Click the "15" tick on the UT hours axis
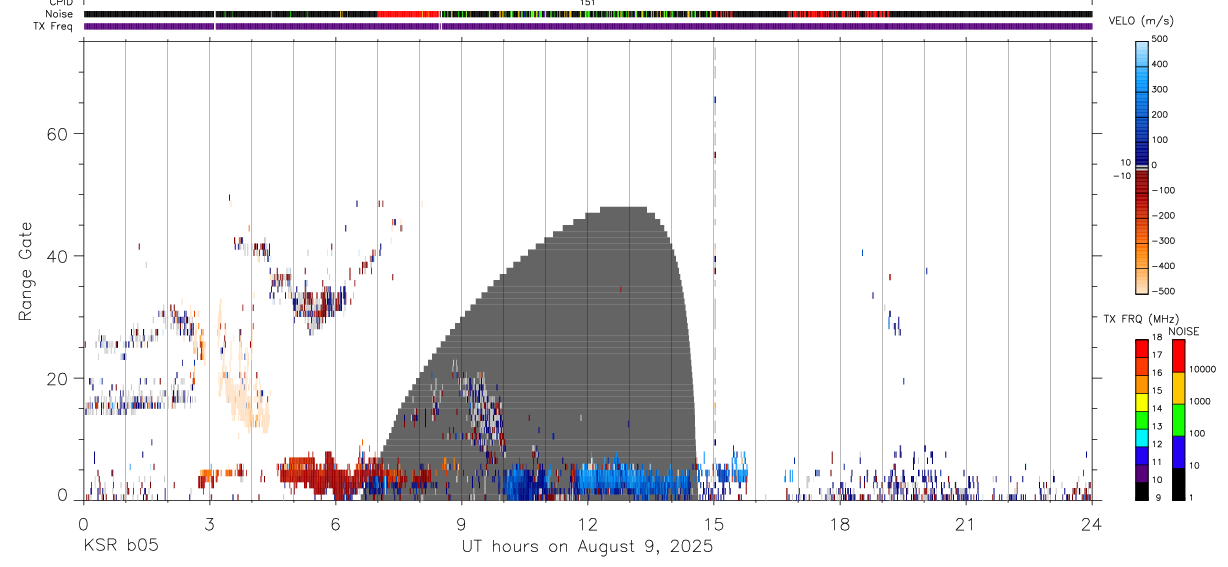The image size is (1228, 567). [x=713, y=523]
